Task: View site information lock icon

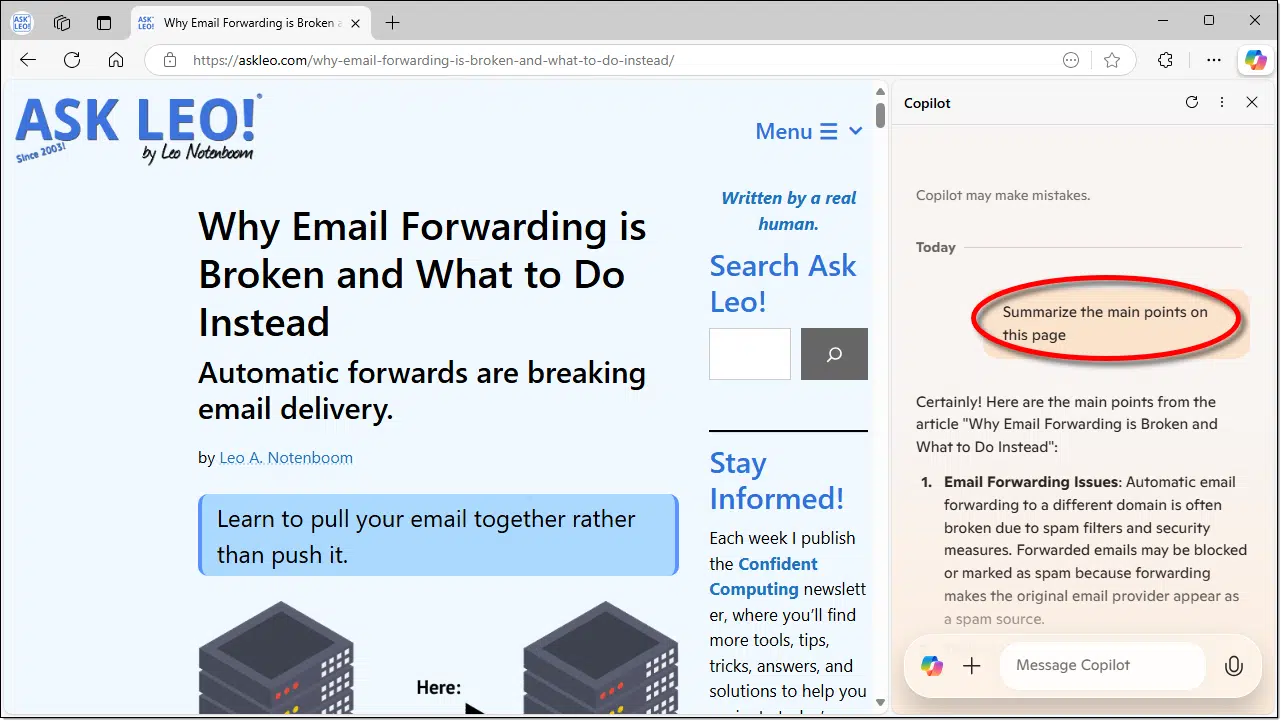Action: pos(170,60)
